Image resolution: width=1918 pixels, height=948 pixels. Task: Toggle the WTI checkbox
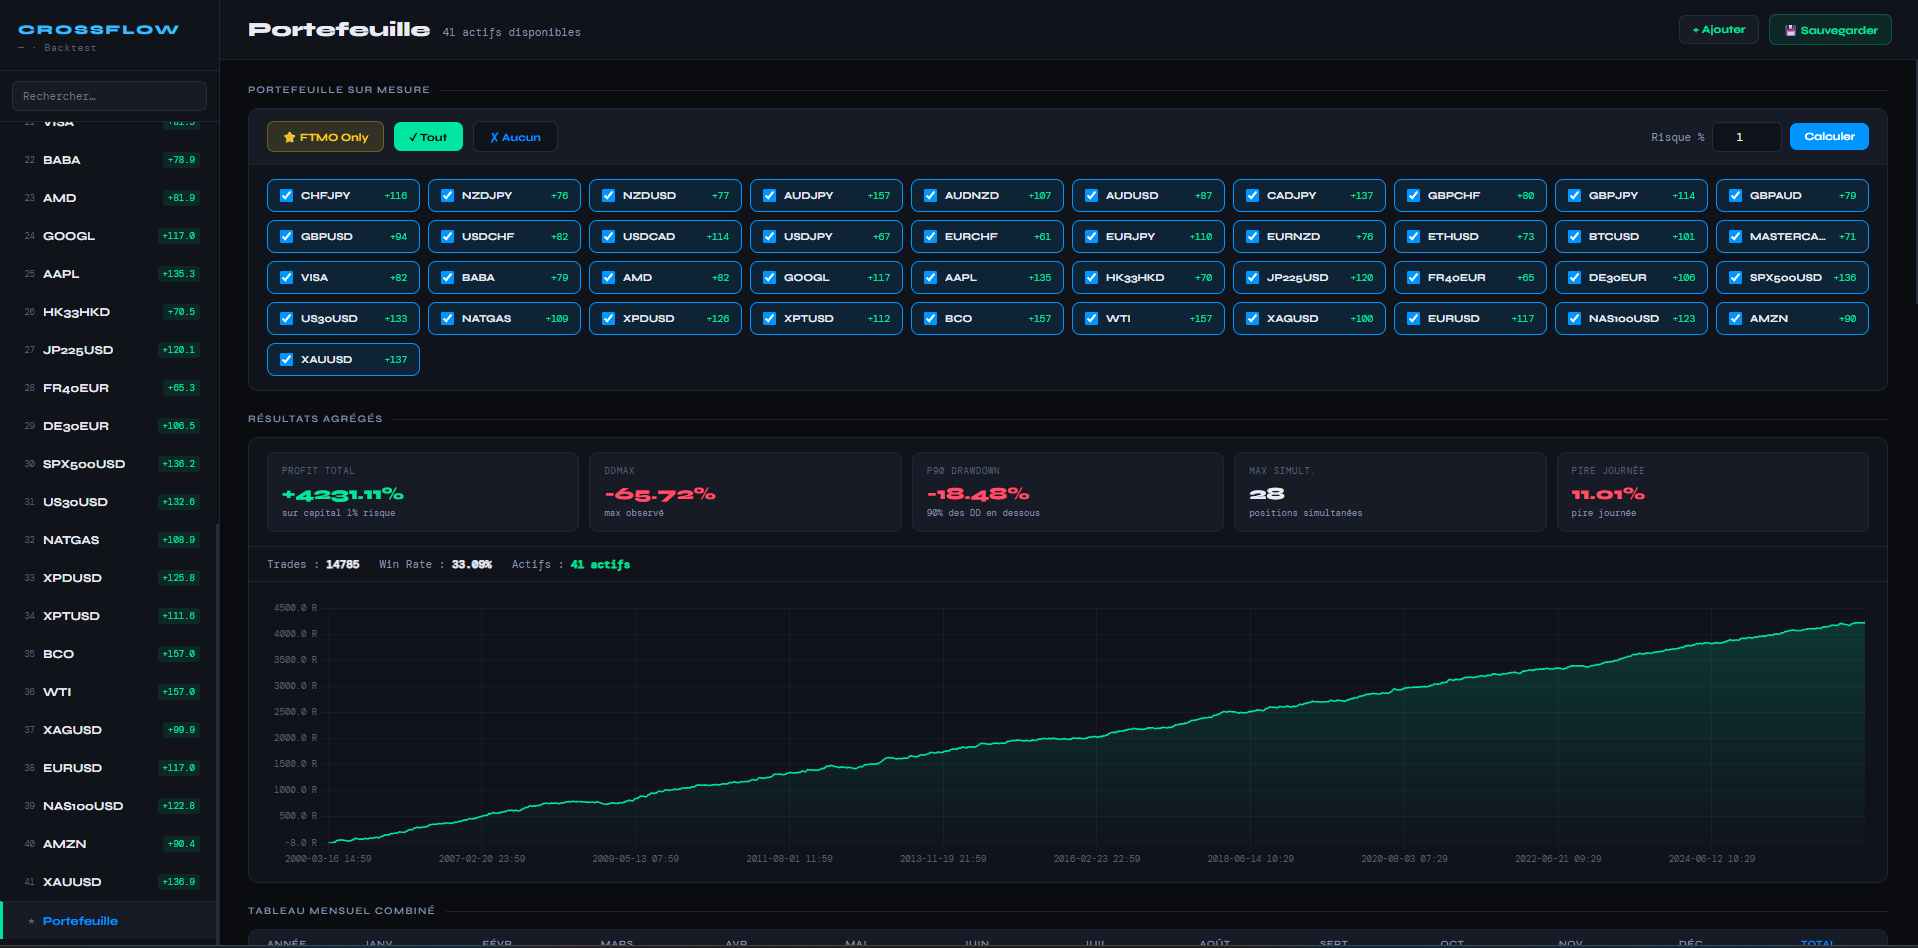[x=1092, y=319]
